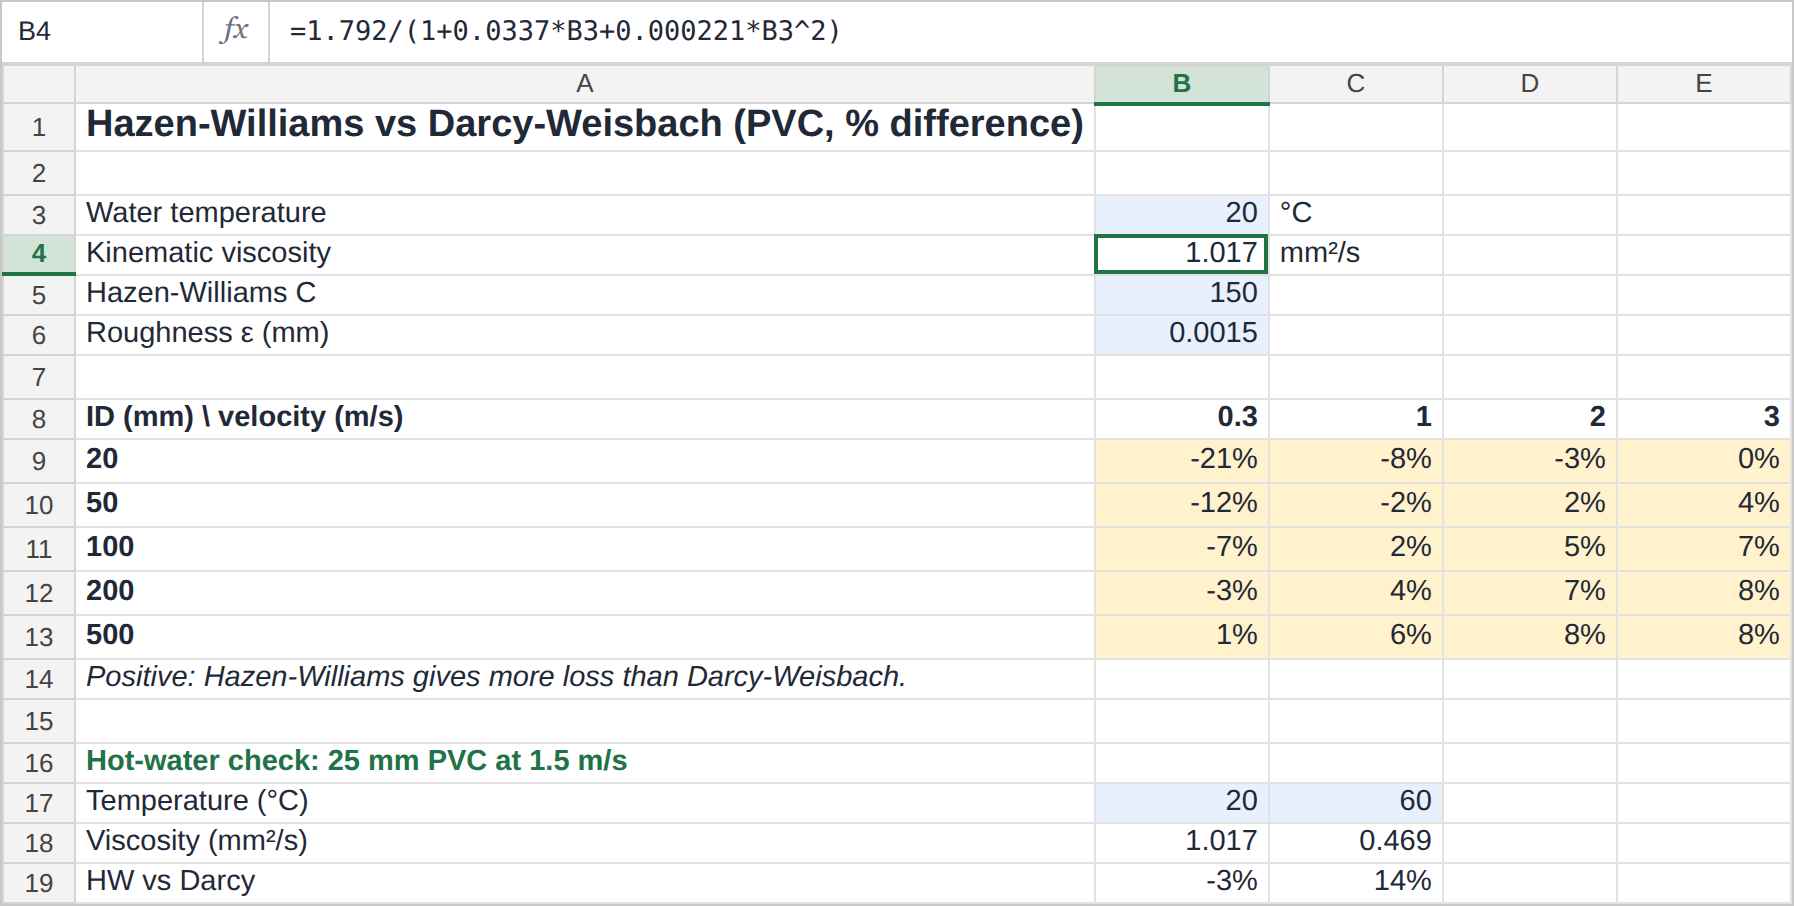The height and width of the screenshot is (906, 1794).
Task: Select the 6% cell in row 13
Action: pyautogui.click(x=1356, y=637)
